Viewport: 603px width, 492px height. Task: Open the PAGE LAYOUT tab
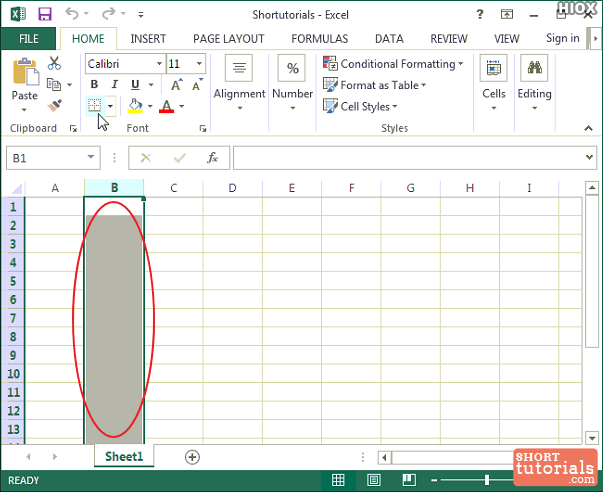click(228, 38)
